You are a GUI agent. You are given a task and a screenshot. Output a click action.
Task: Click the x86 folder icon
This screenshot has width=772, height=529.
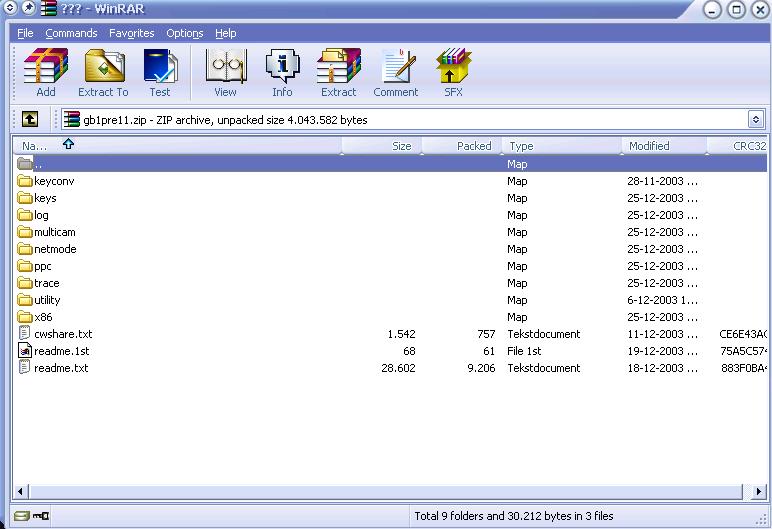[25, 317]
